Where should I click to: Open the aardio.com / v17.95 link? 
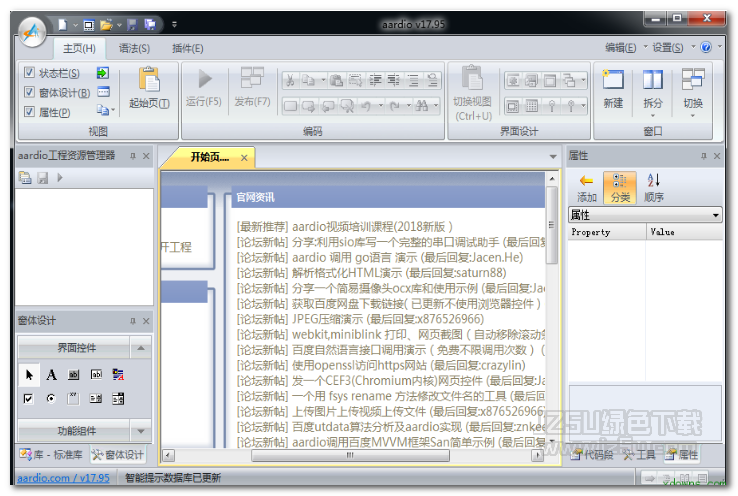(64, 478)
